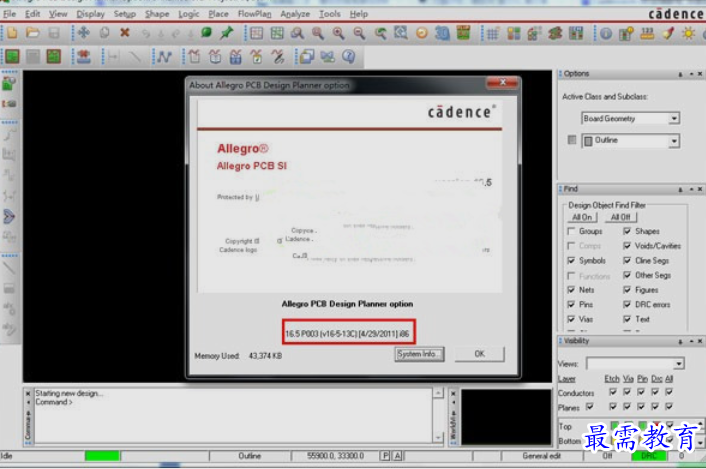This screenshot has width=706, height=469.
Task: Open the File menu
Action: pyautogui.click(x=9, y=14)
